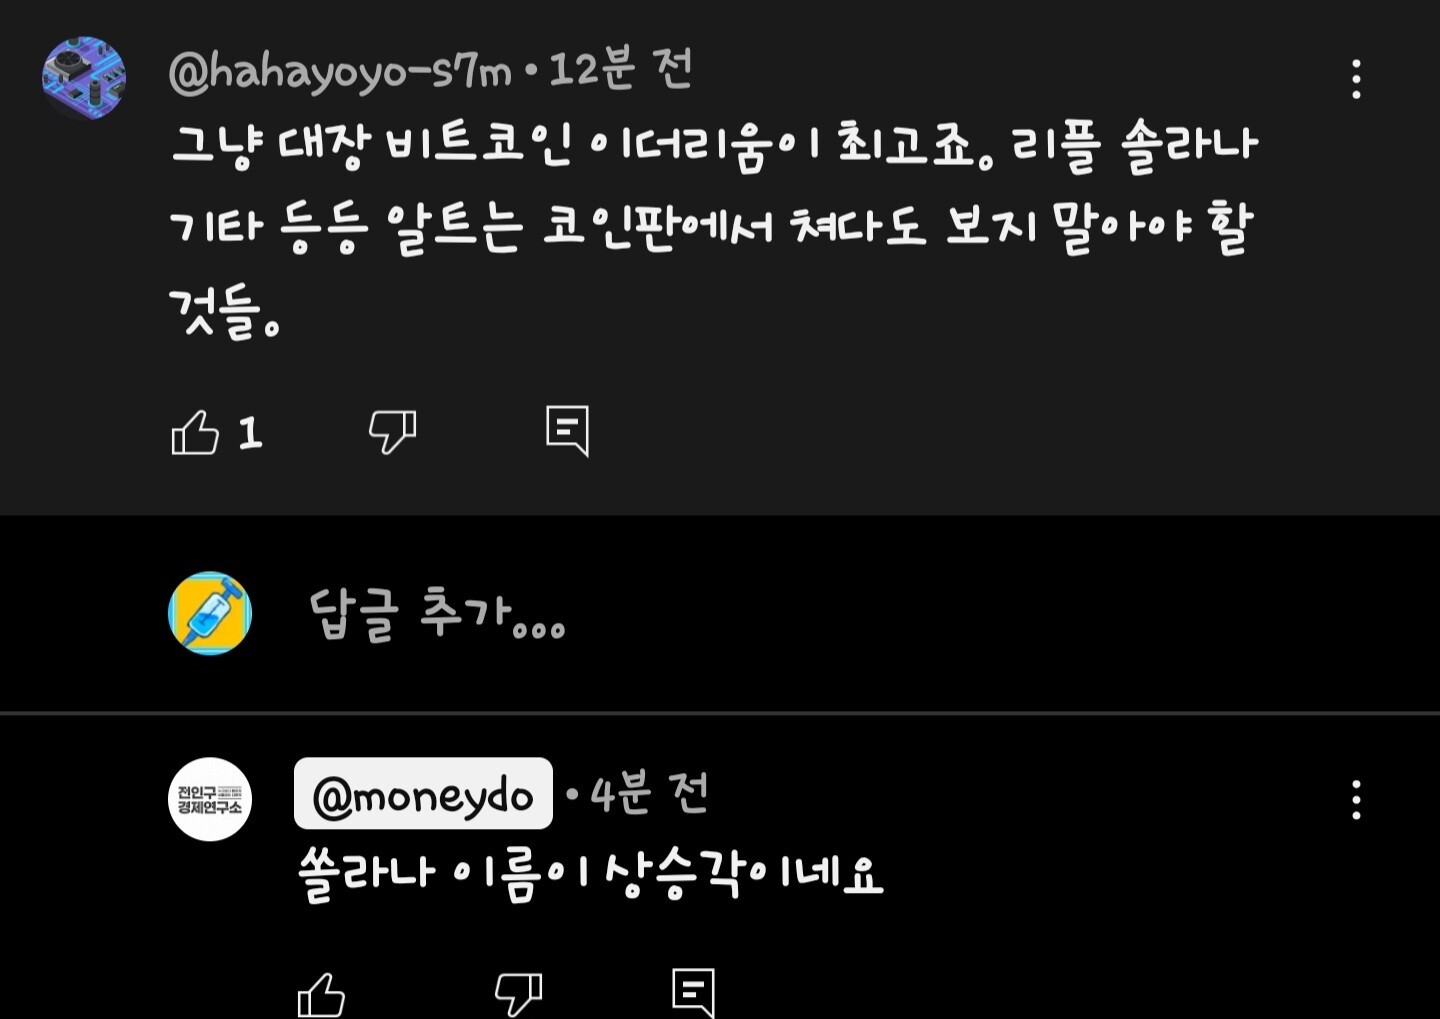
Task: Open the moneydo reply's three-dot menu
Action: click(x=1356, y=800)
